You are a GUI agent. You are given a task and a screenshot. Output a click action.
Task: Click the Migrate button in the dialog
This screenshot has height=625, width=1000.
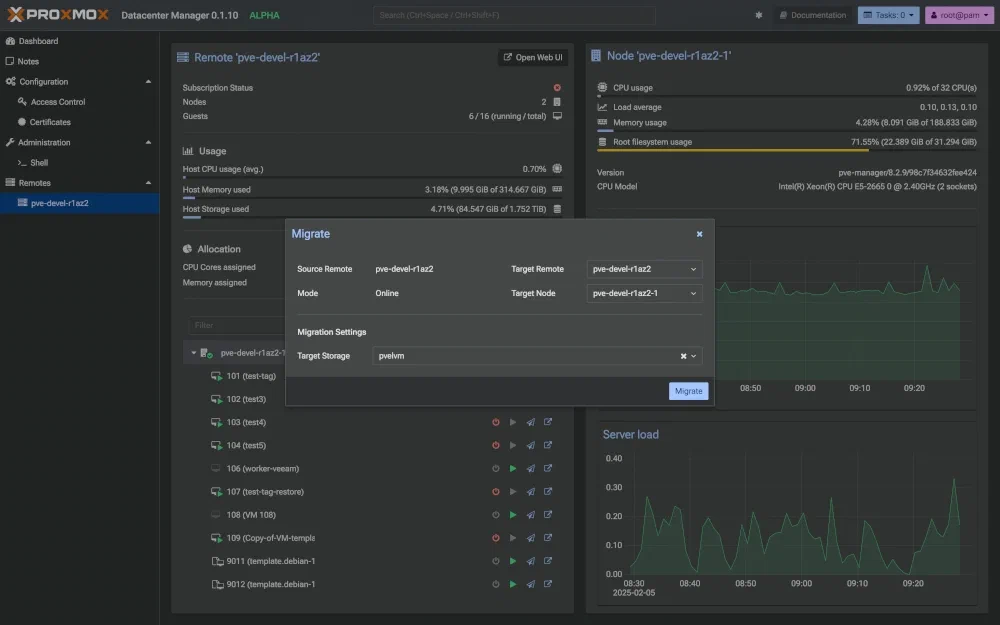pyautogui.click(x=688, y=391)
